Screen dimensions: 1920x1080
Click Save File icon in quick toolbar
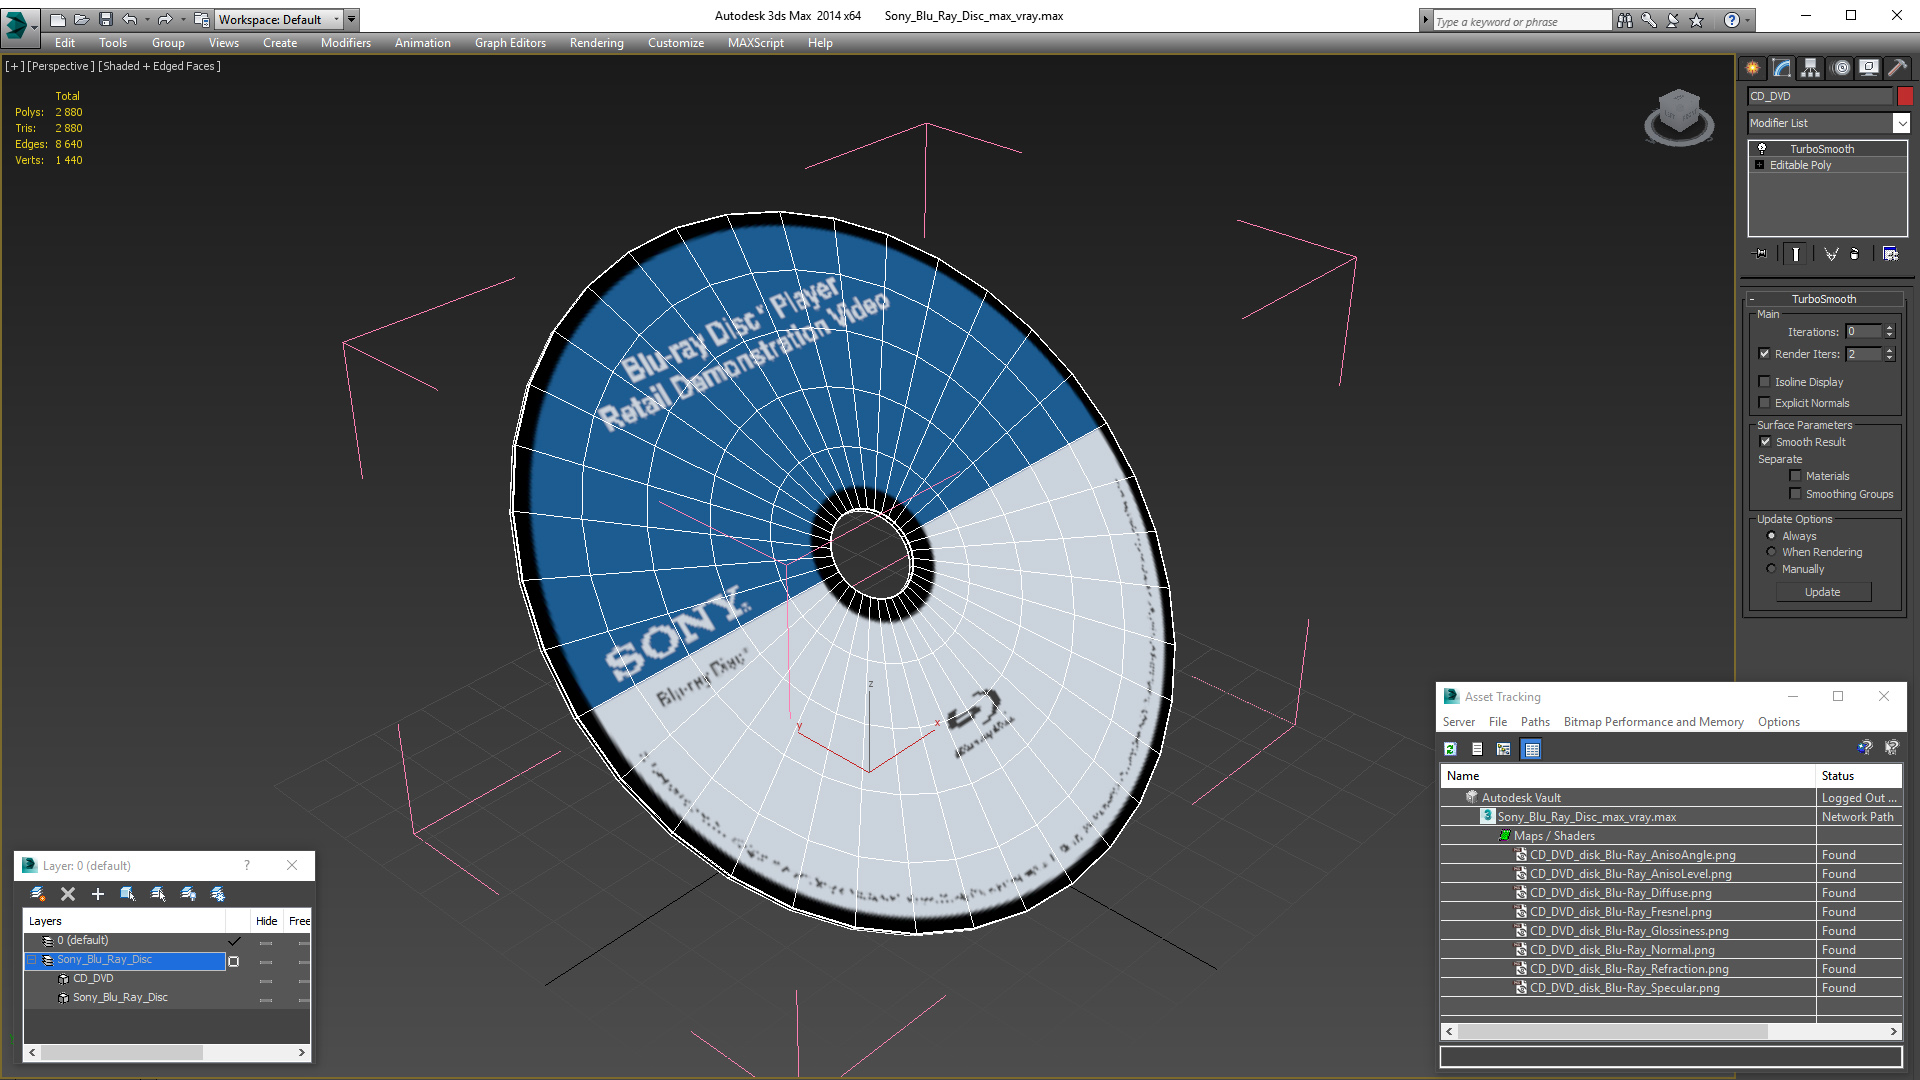point(106,19)
